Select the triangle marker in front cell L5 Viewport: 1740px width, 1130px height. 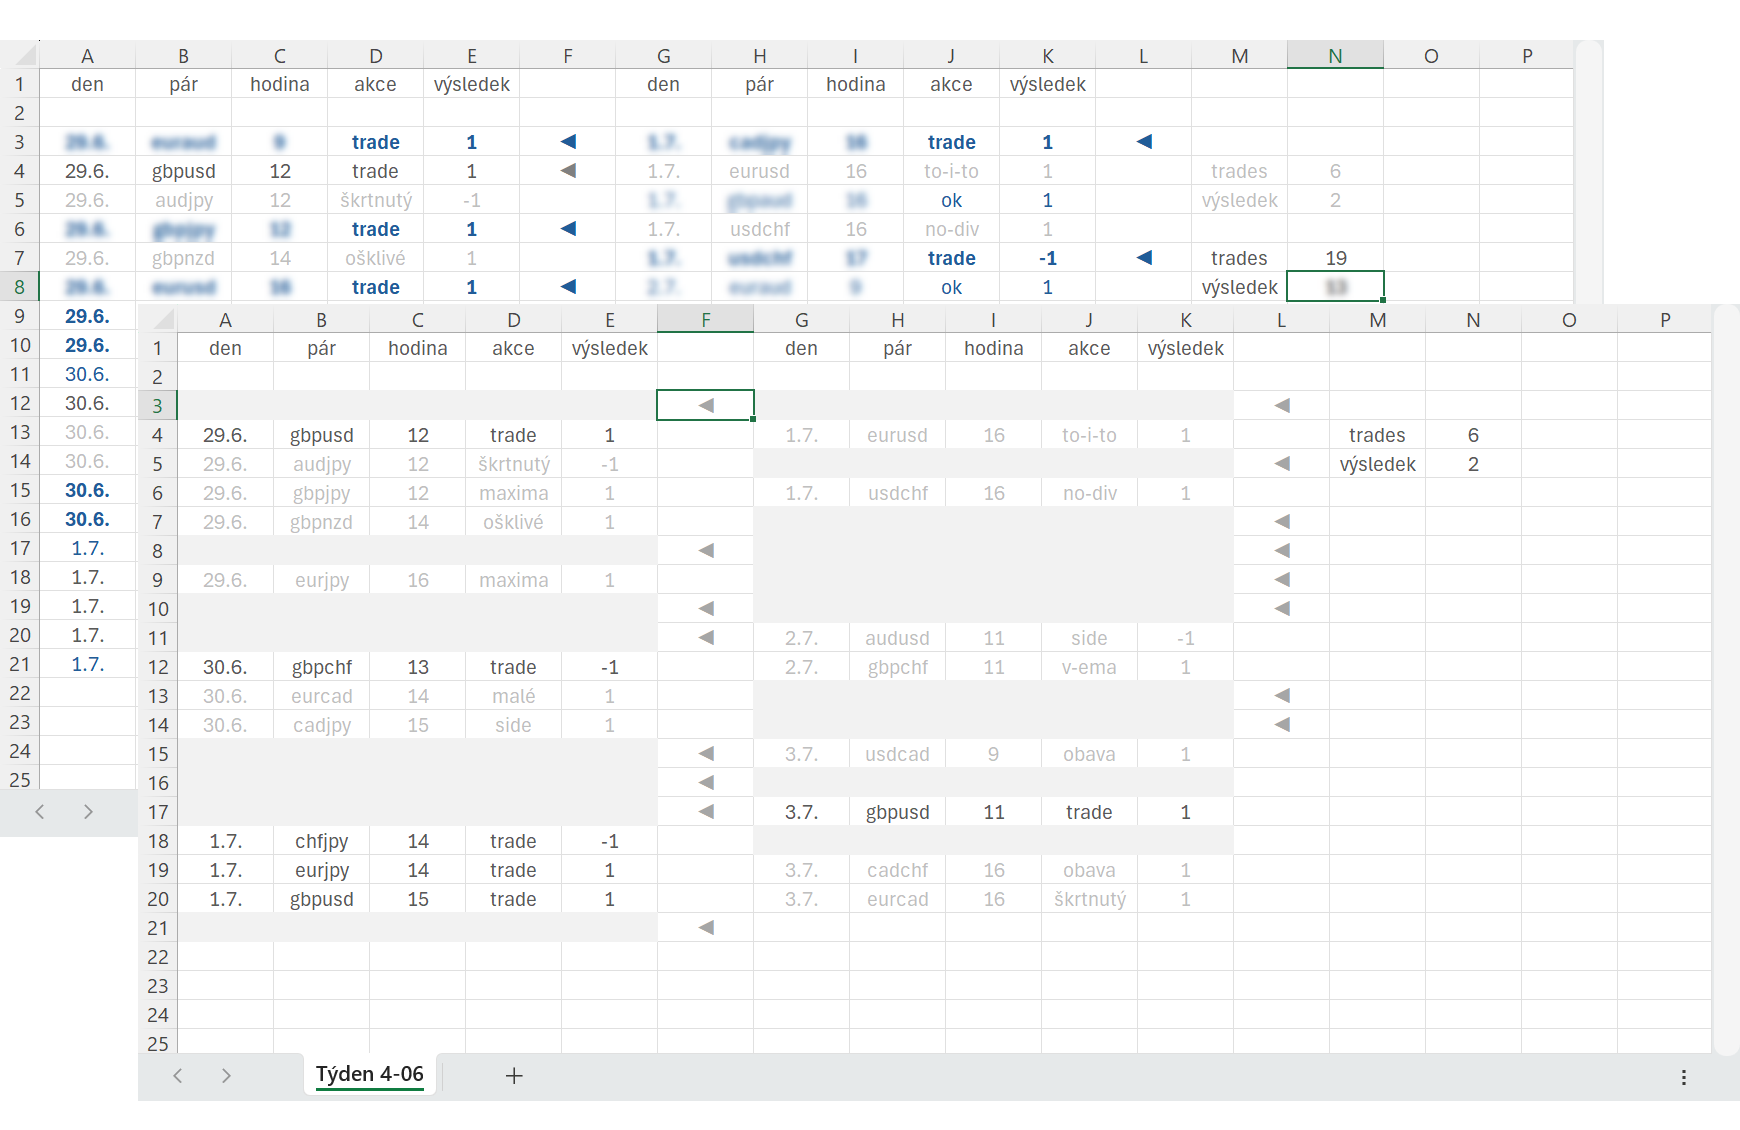click(1282, 464)
